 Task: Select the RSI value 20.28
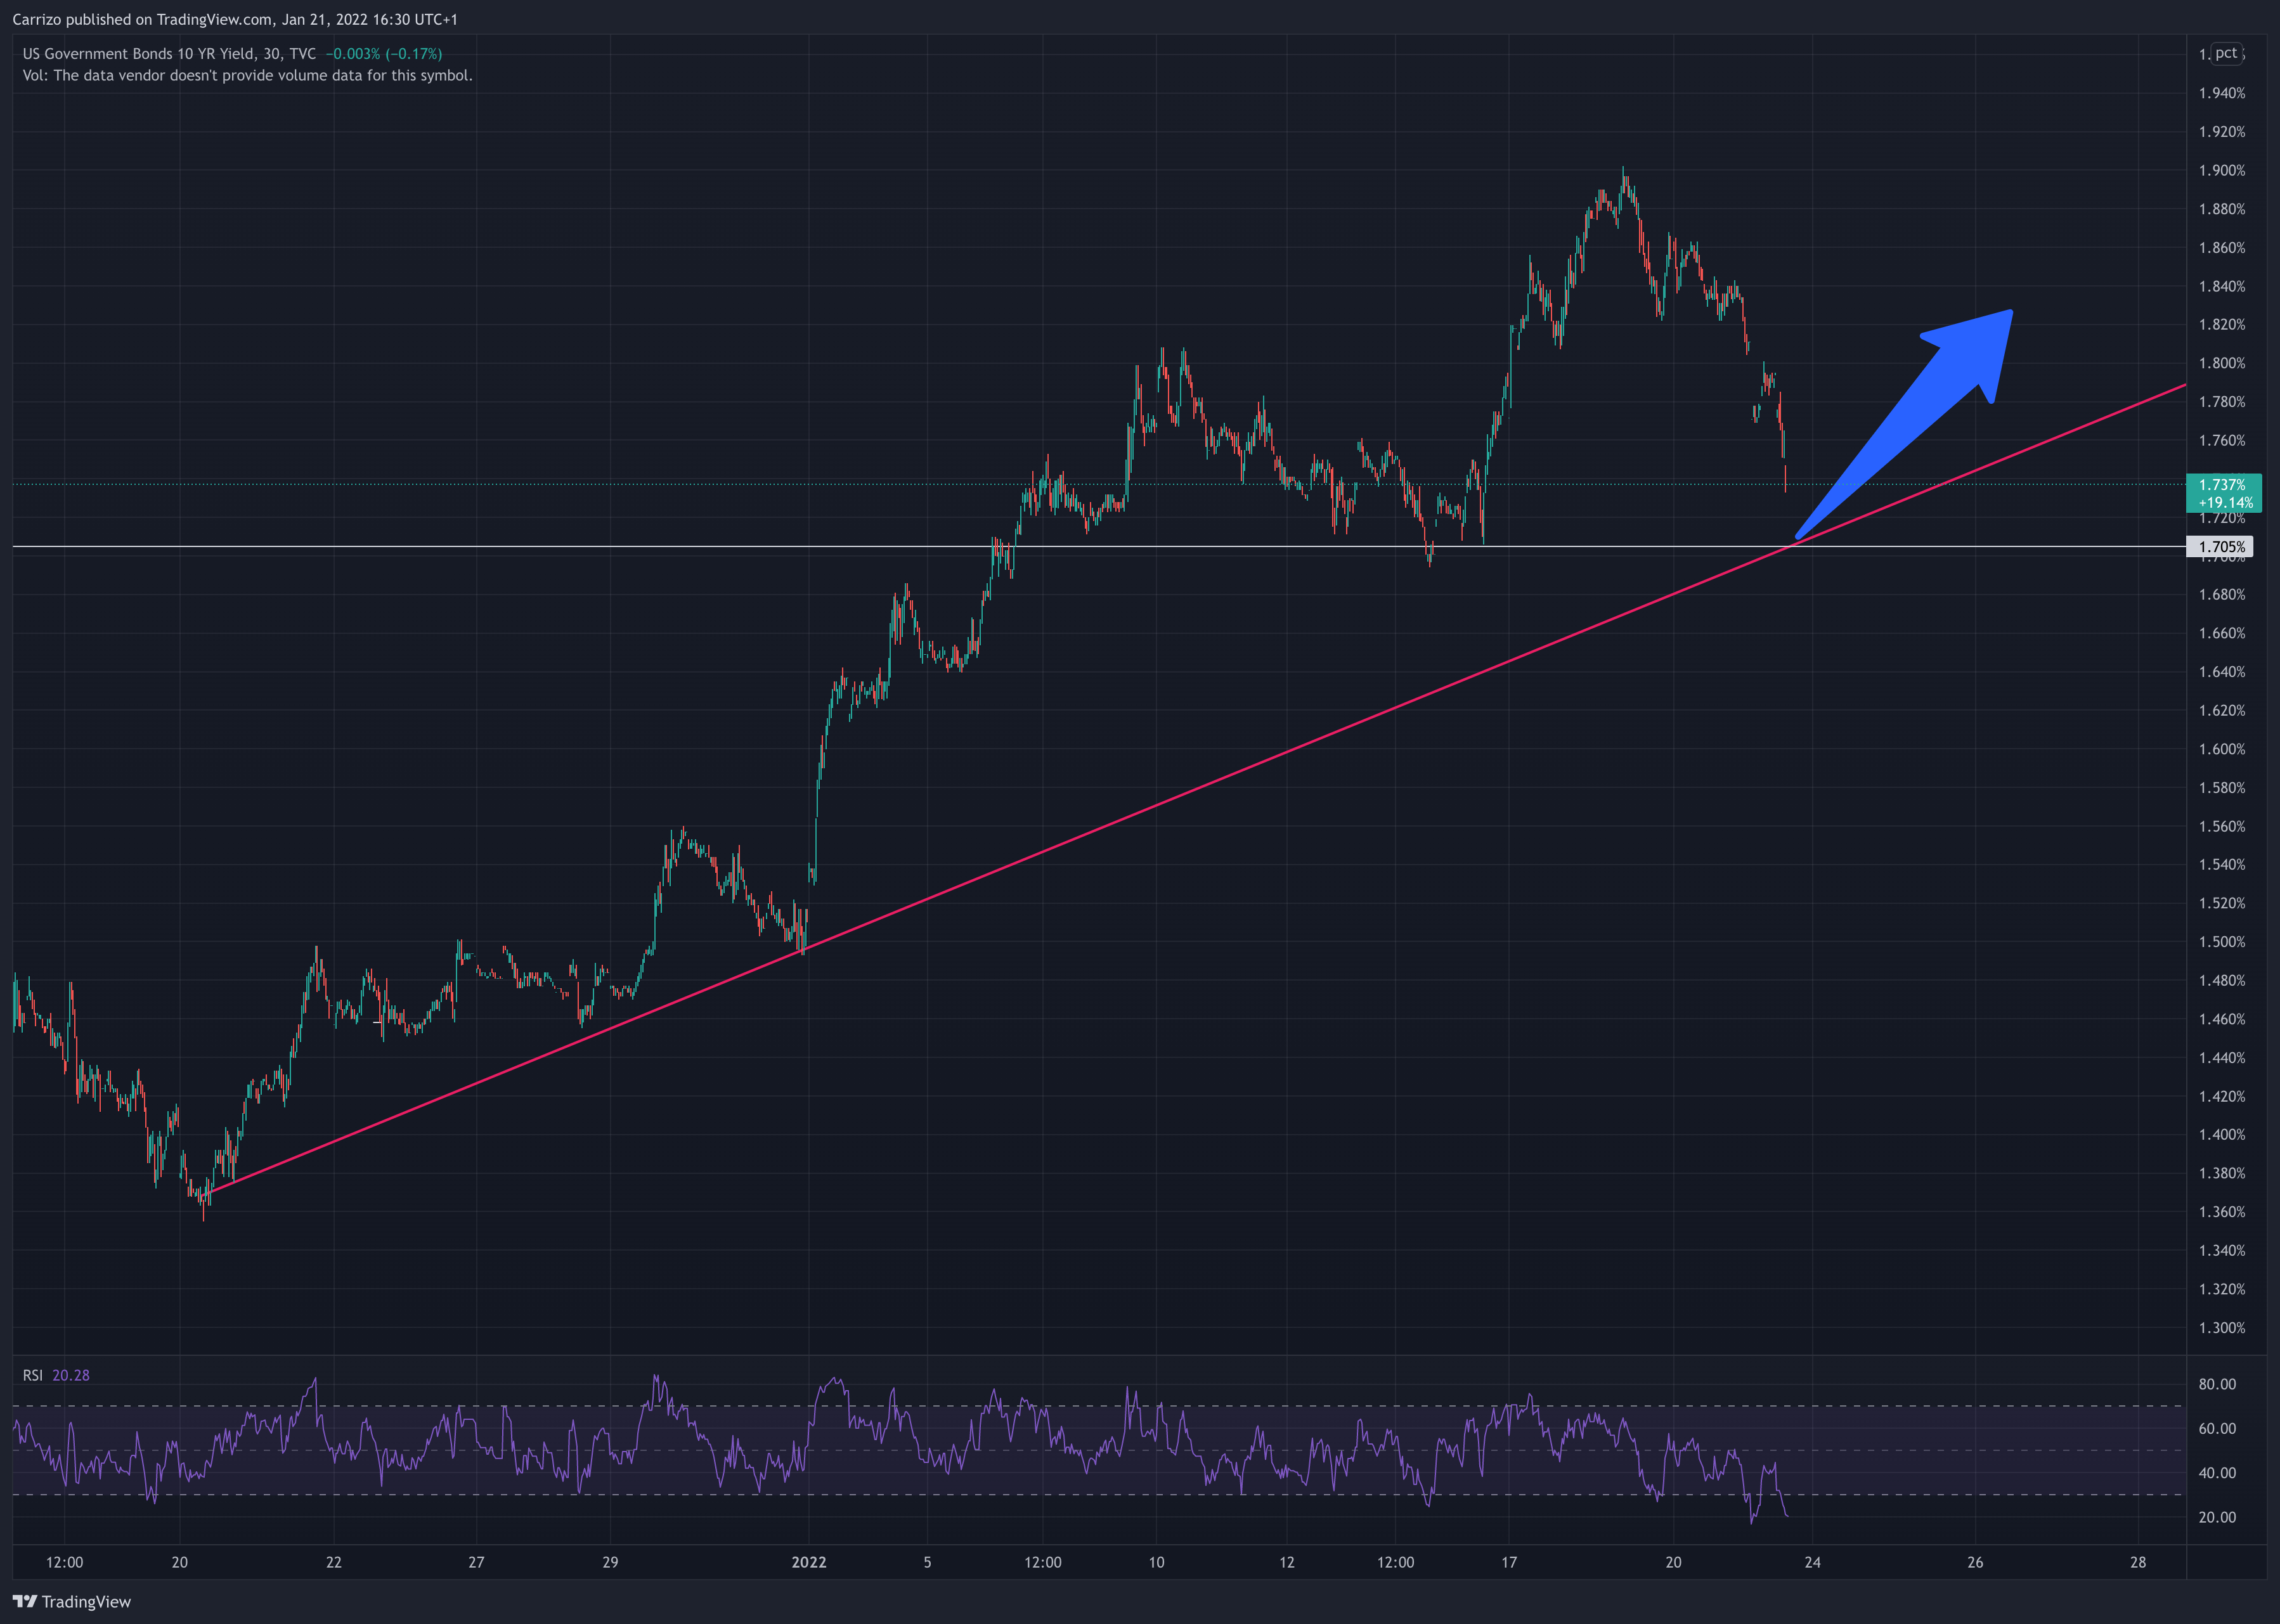point(71,1375)
